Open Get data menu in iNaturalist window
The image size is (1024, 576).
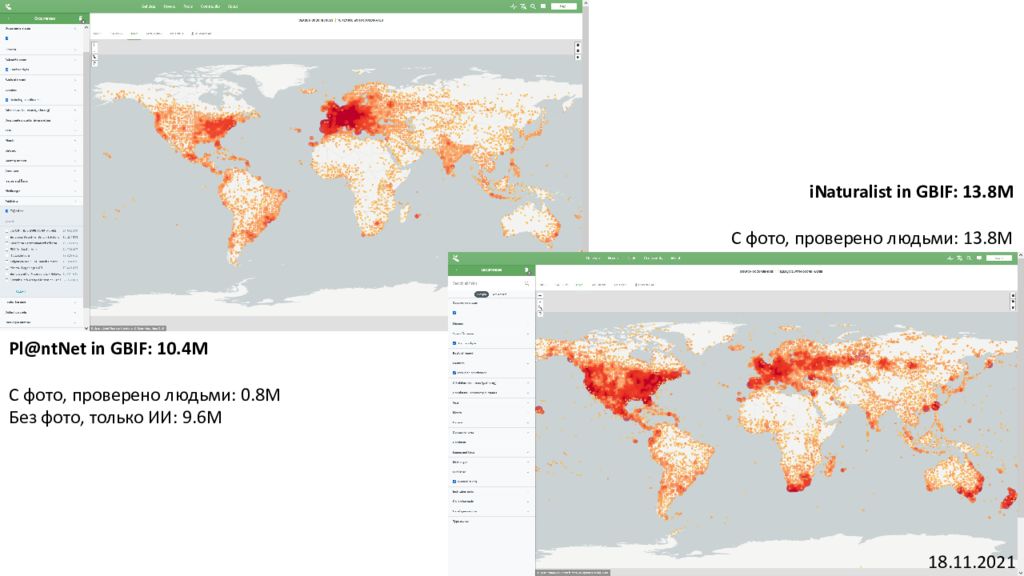pos(592,259)
